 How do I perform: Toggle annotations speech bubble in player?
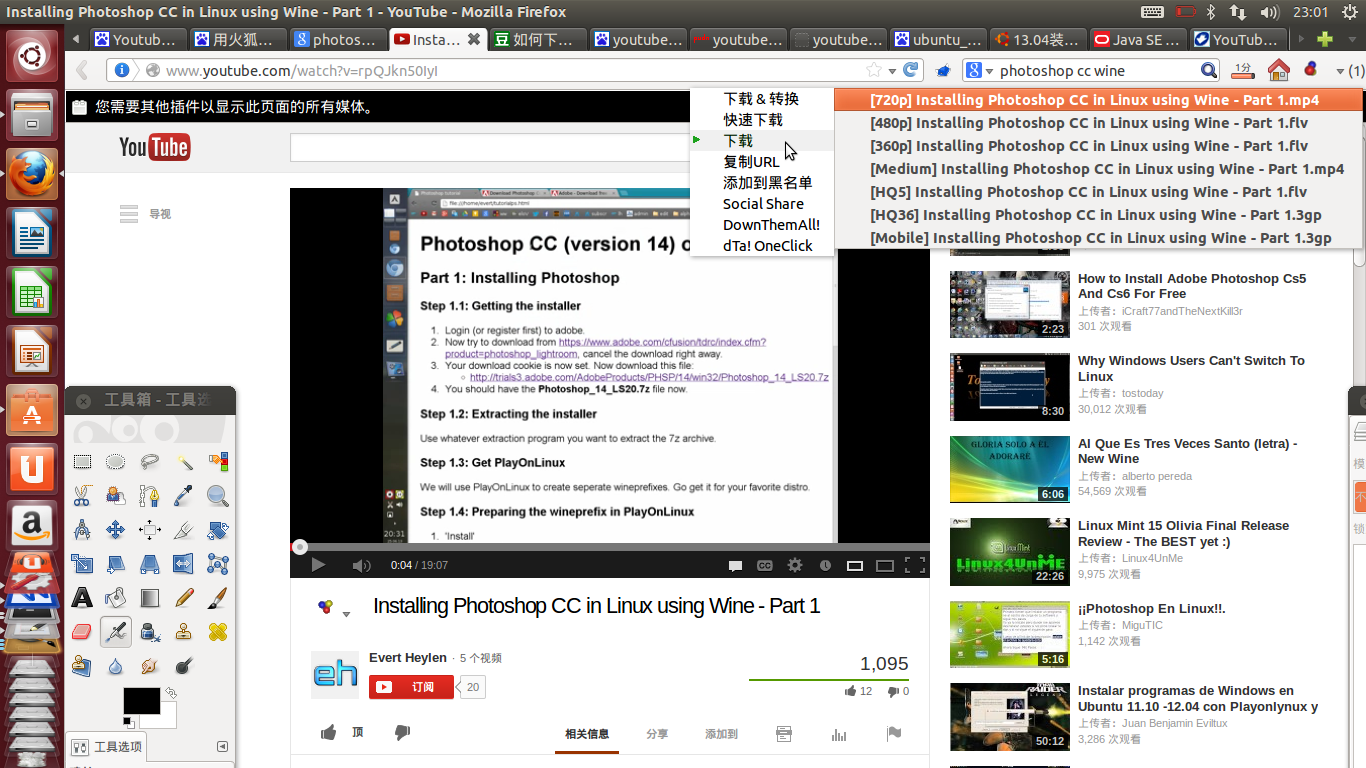pyautogui.click(x=735, y=566)
